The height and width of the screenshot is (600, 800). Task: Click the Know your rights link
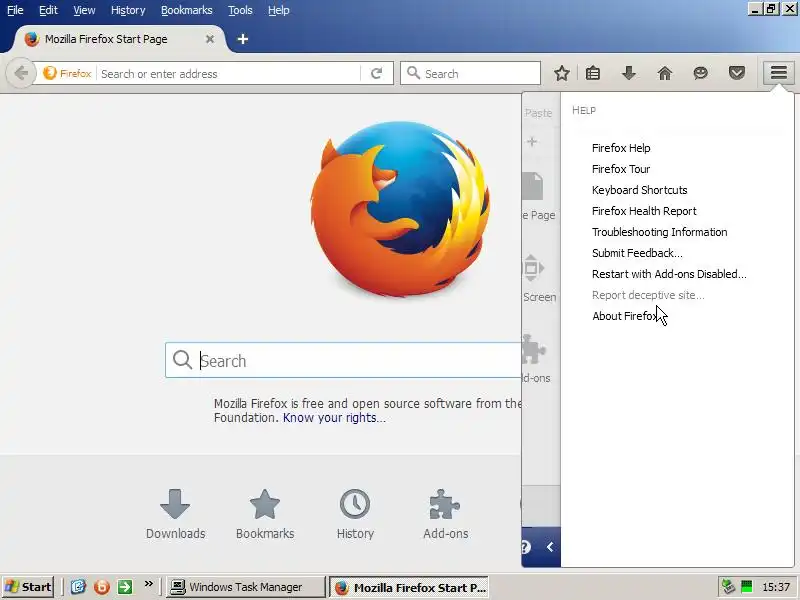pos(334,417)
